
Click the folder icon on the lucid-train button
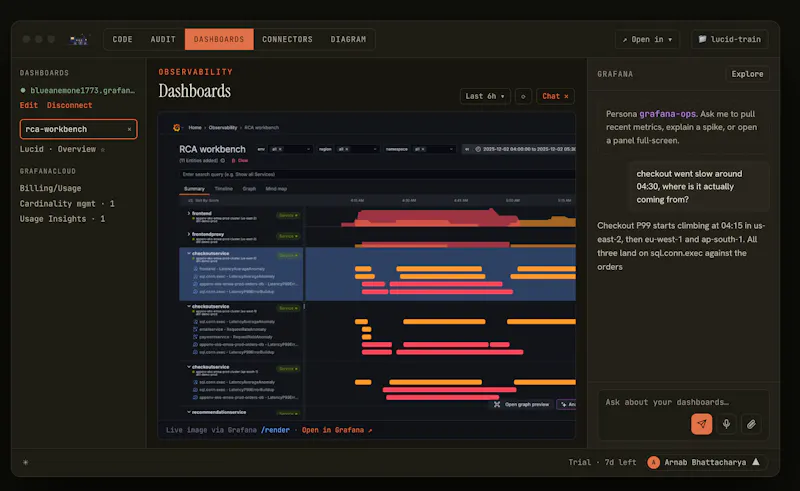(703, 39)
